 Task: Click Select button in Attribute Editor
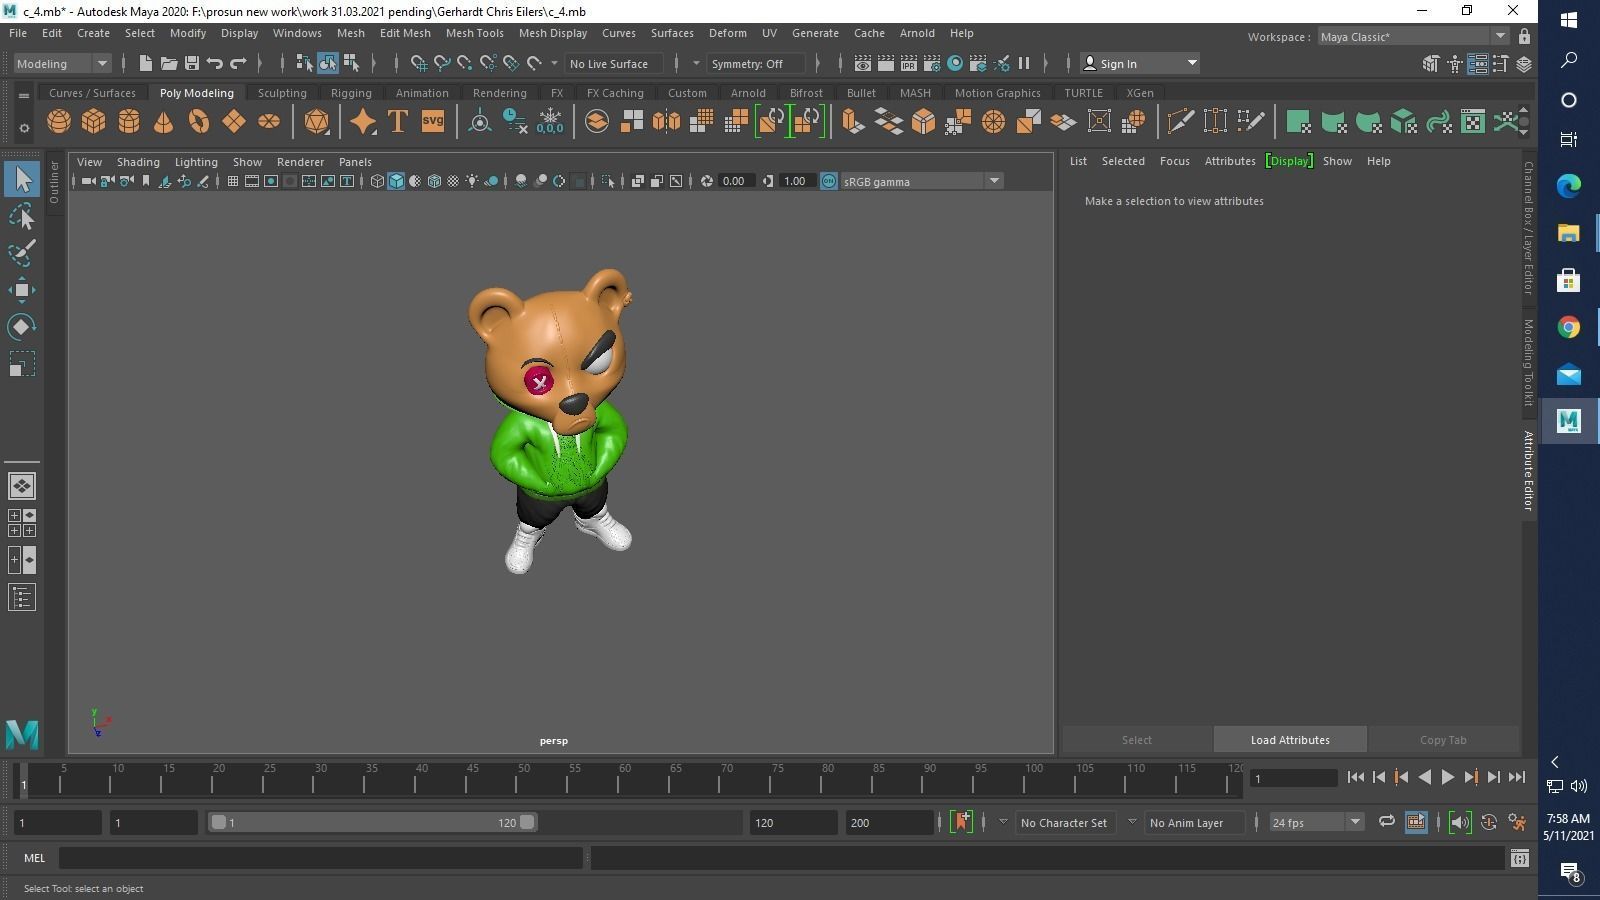coord(1136,740)
